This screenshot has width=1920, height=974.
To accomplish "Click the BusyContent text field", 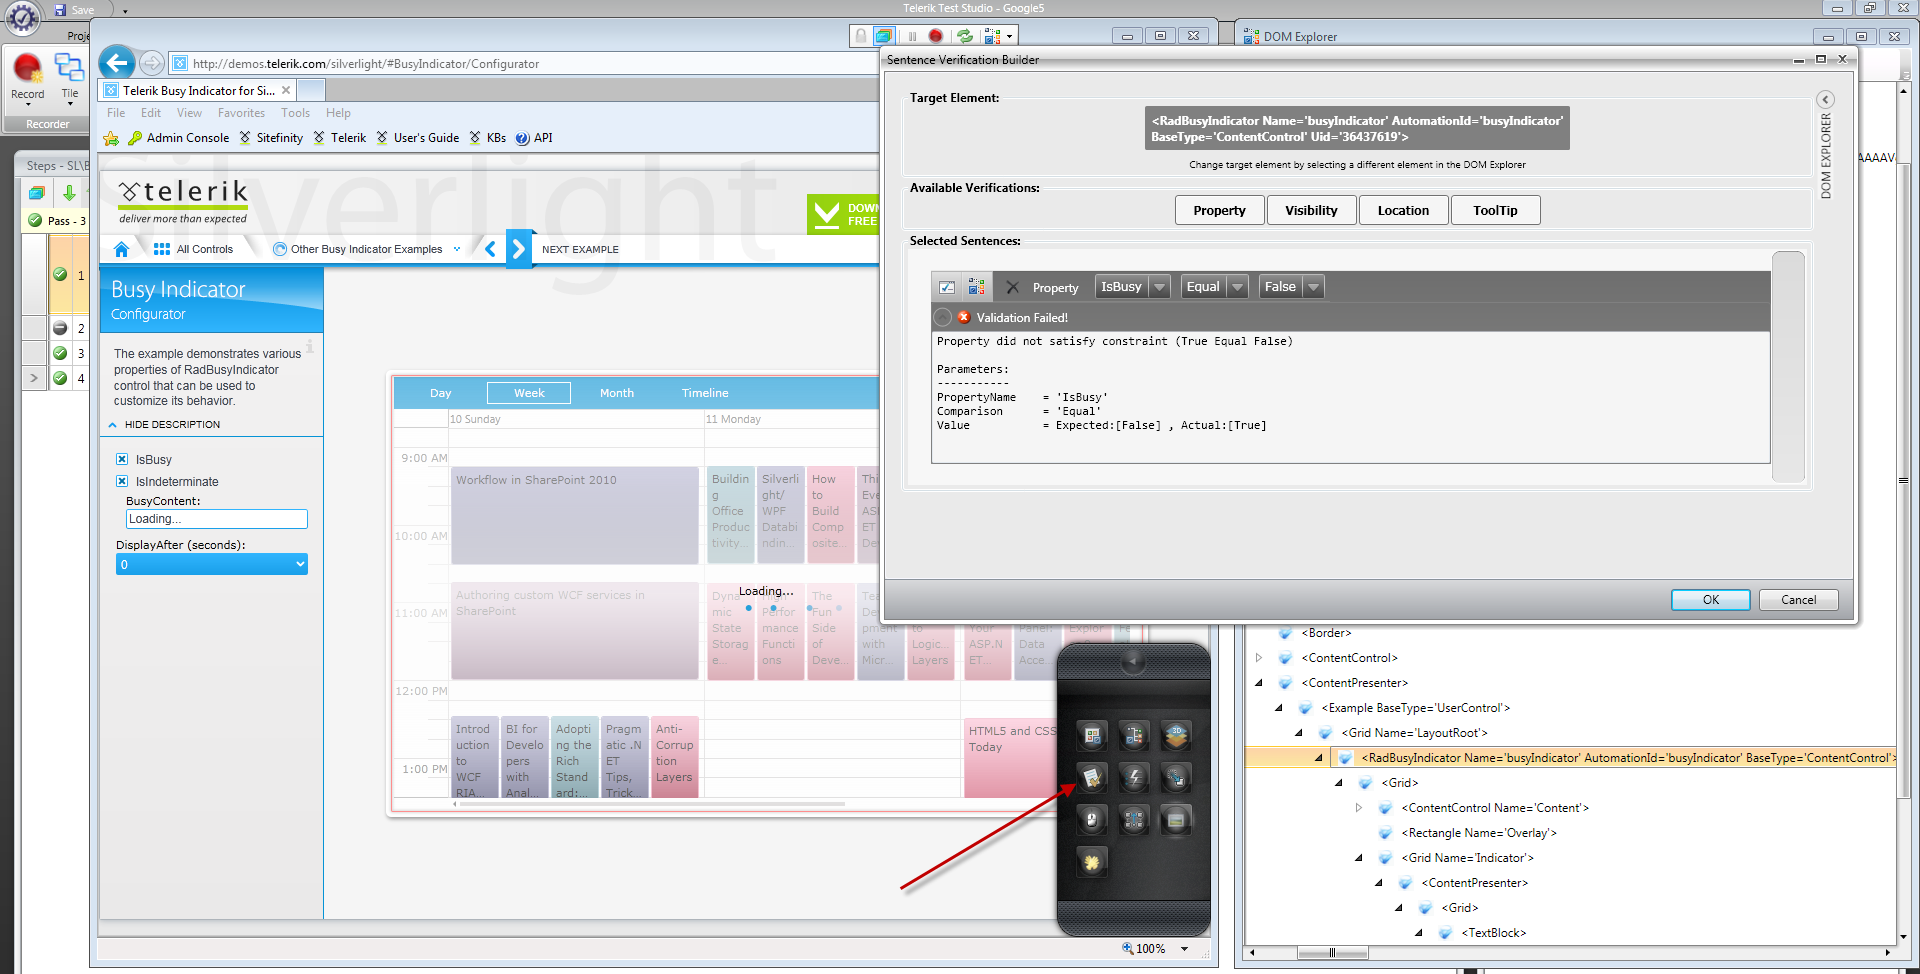I will tap(217, 519).
